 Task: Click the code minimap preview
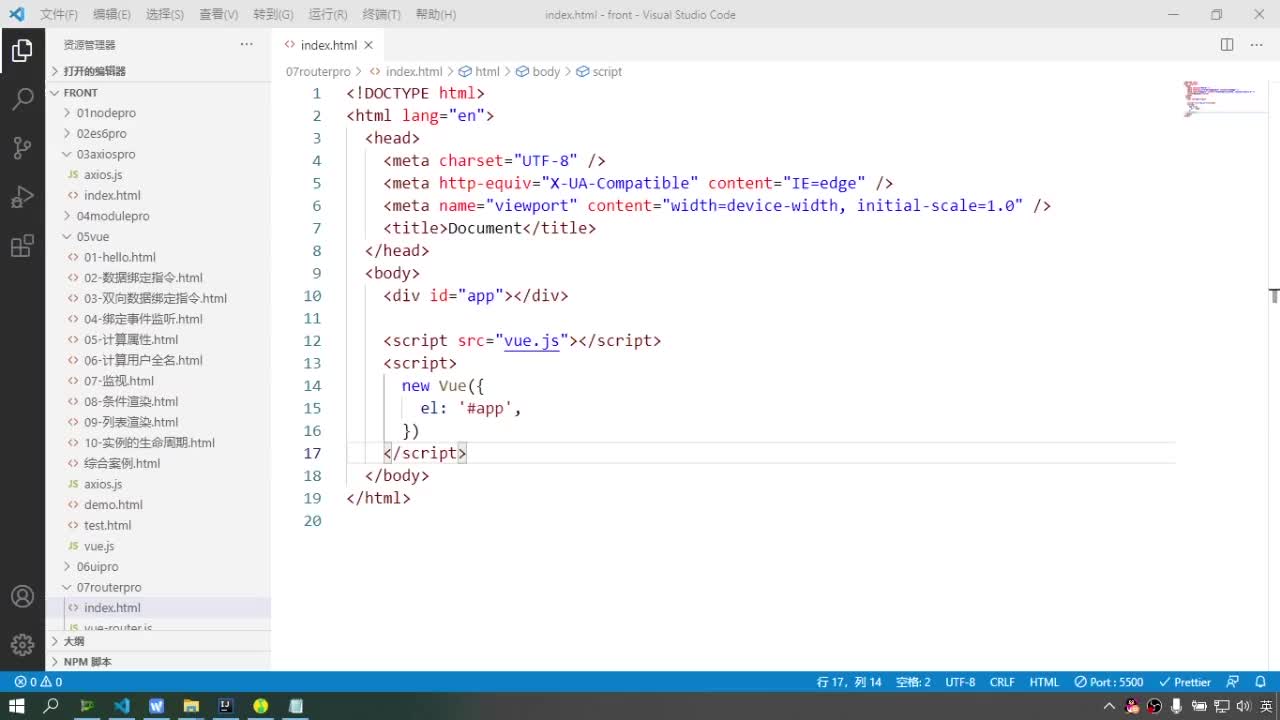point(1222,99)
